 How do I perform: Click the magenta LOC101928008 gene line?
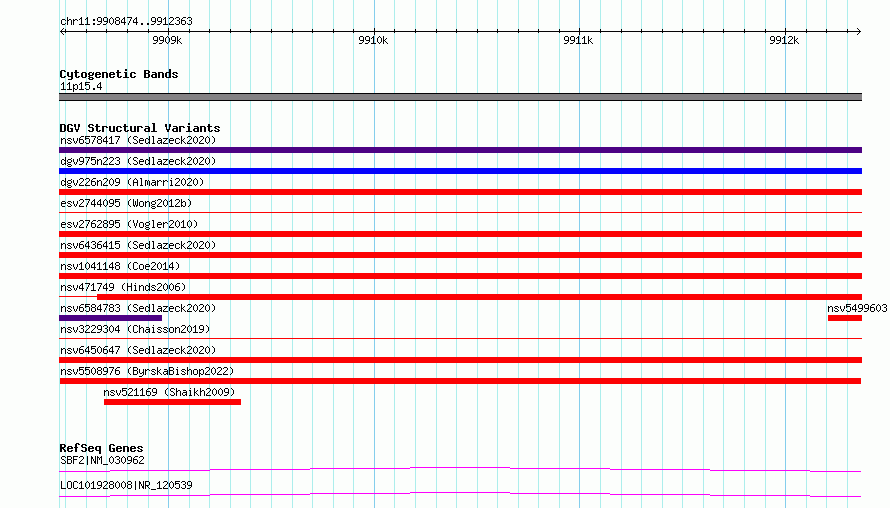click(x=460, y=494)
